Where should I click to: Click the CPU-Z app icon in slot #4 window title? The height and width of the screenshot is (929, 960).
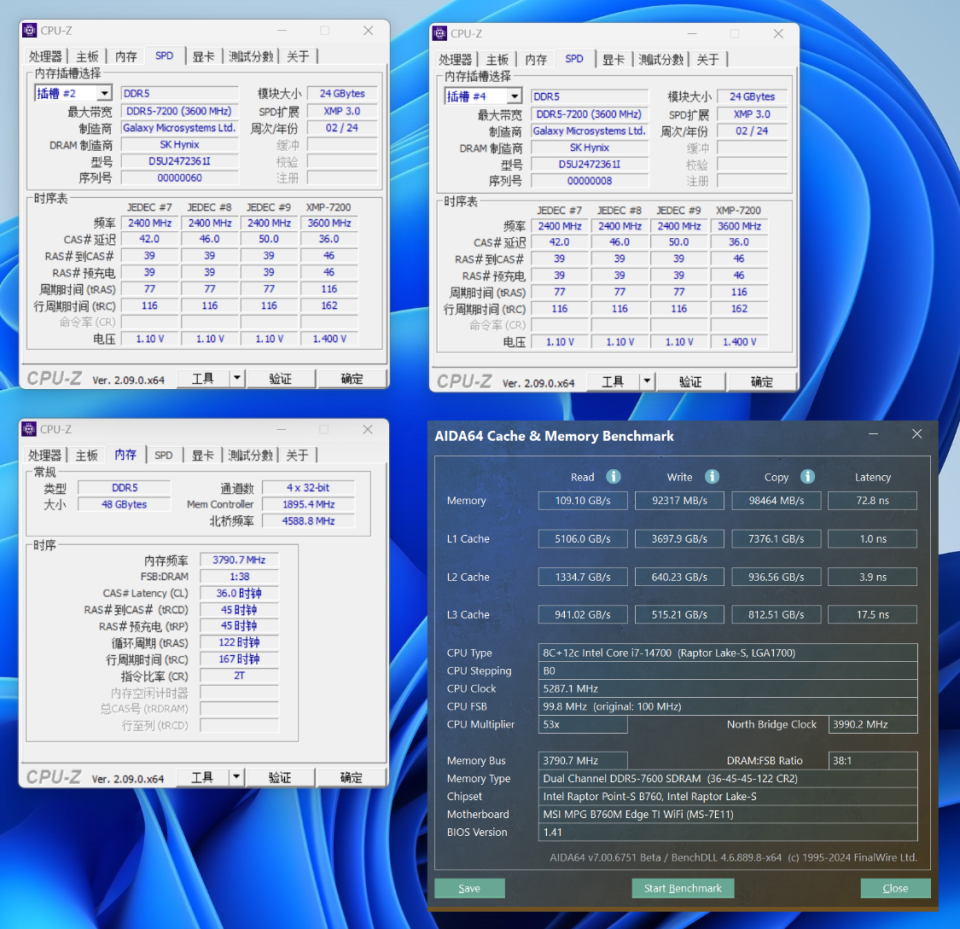pyautogui.click(x=440, y=33)
